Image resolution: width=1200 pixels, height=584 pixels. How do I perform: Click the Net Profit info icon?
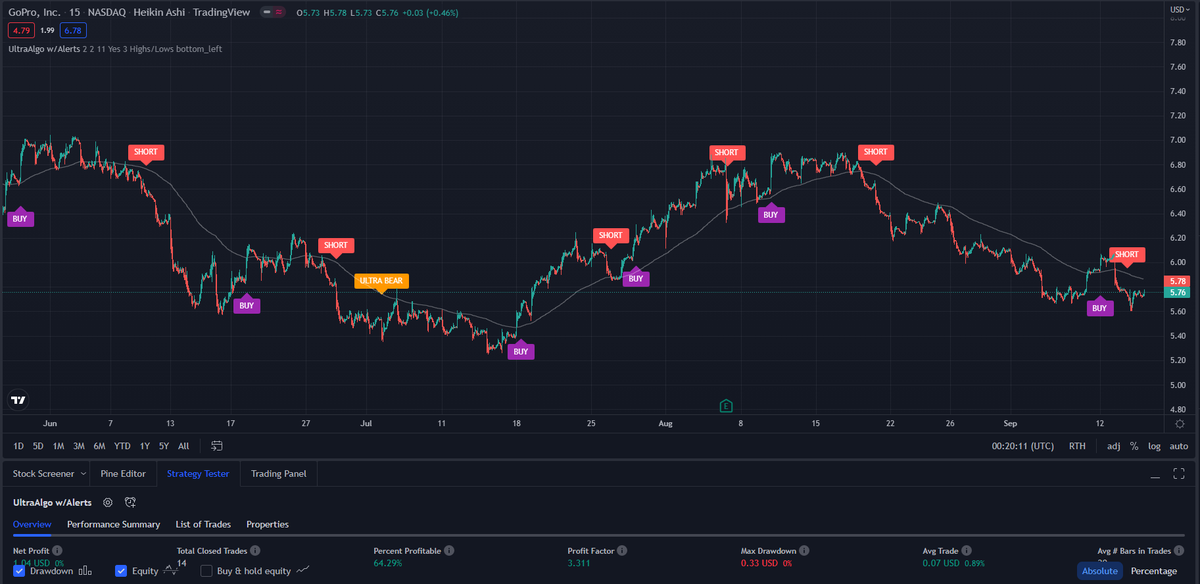[x=57, y=551]
